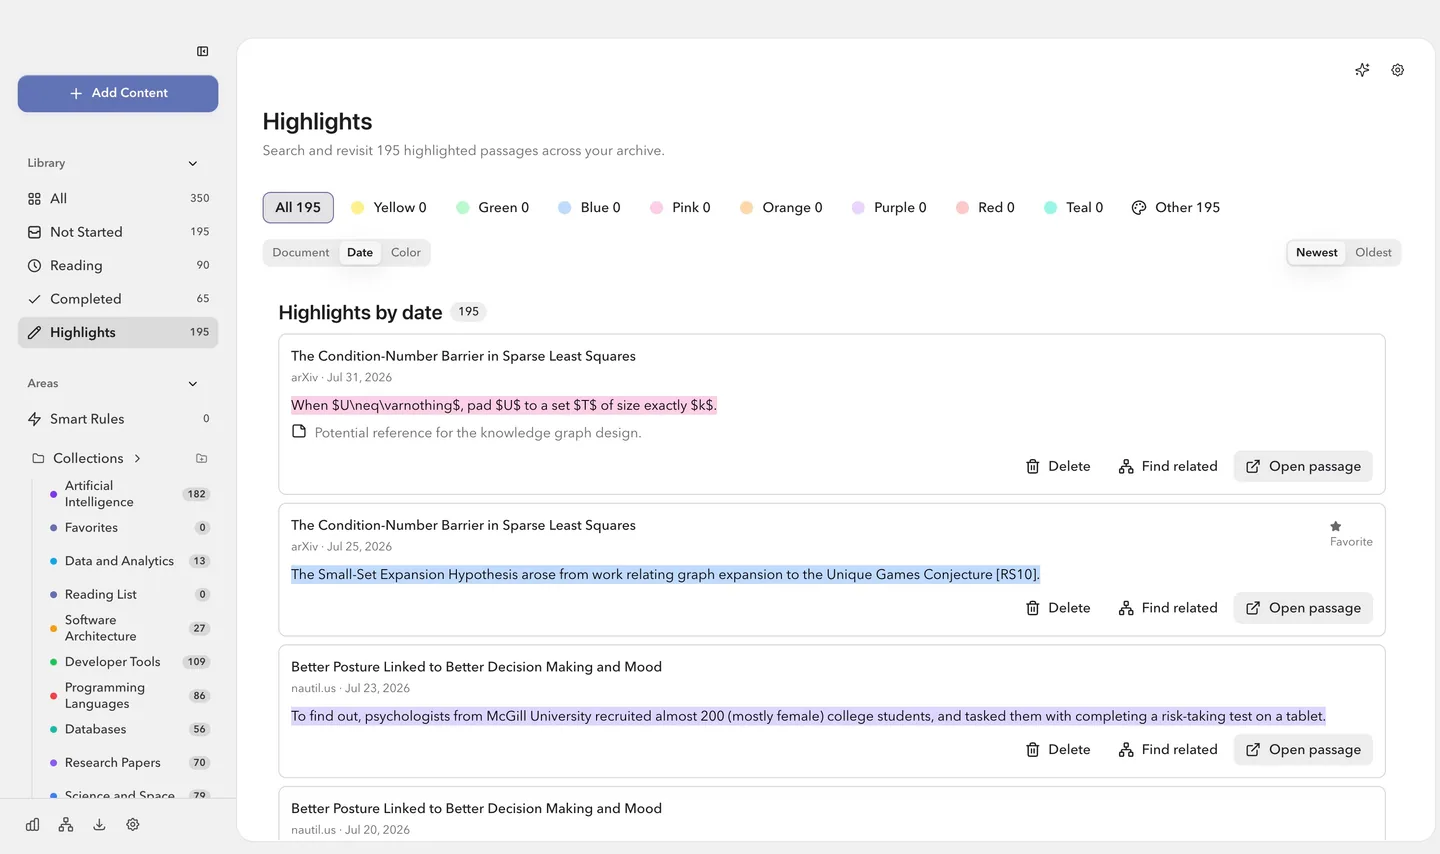Select Highlights in the sidebar
1440x854 pixels.
118,332
